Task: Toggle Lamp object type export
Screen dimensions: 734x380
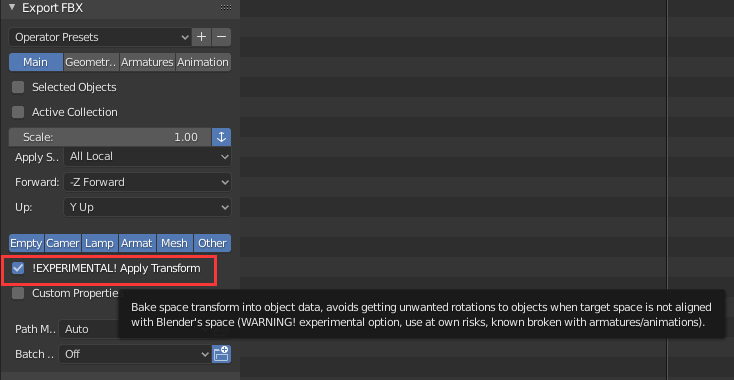Action: click(100, 243)
